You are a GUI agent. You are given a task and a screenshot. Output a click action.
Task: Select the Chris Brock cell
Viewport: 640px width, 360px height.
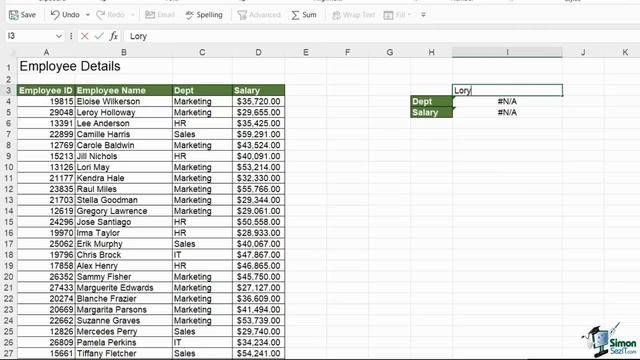coord(124,255)
